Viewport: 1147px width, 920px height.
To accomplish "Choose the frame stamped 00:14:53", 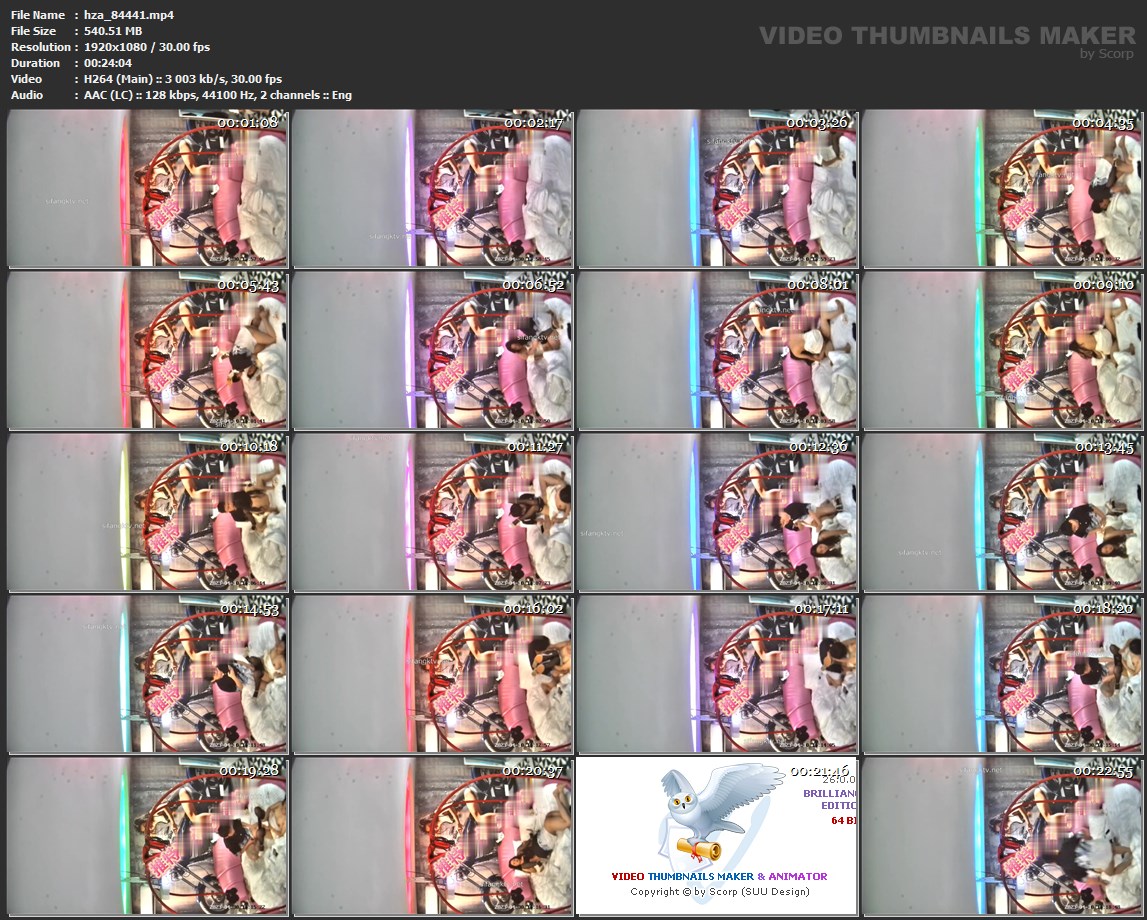I will click(147, 674).
